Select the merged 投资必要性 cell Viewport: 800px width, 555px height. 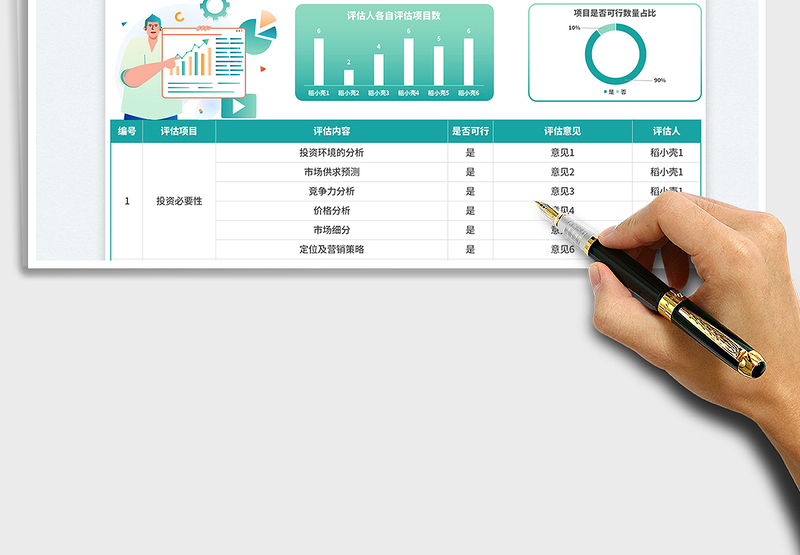[x=179, y=201]
